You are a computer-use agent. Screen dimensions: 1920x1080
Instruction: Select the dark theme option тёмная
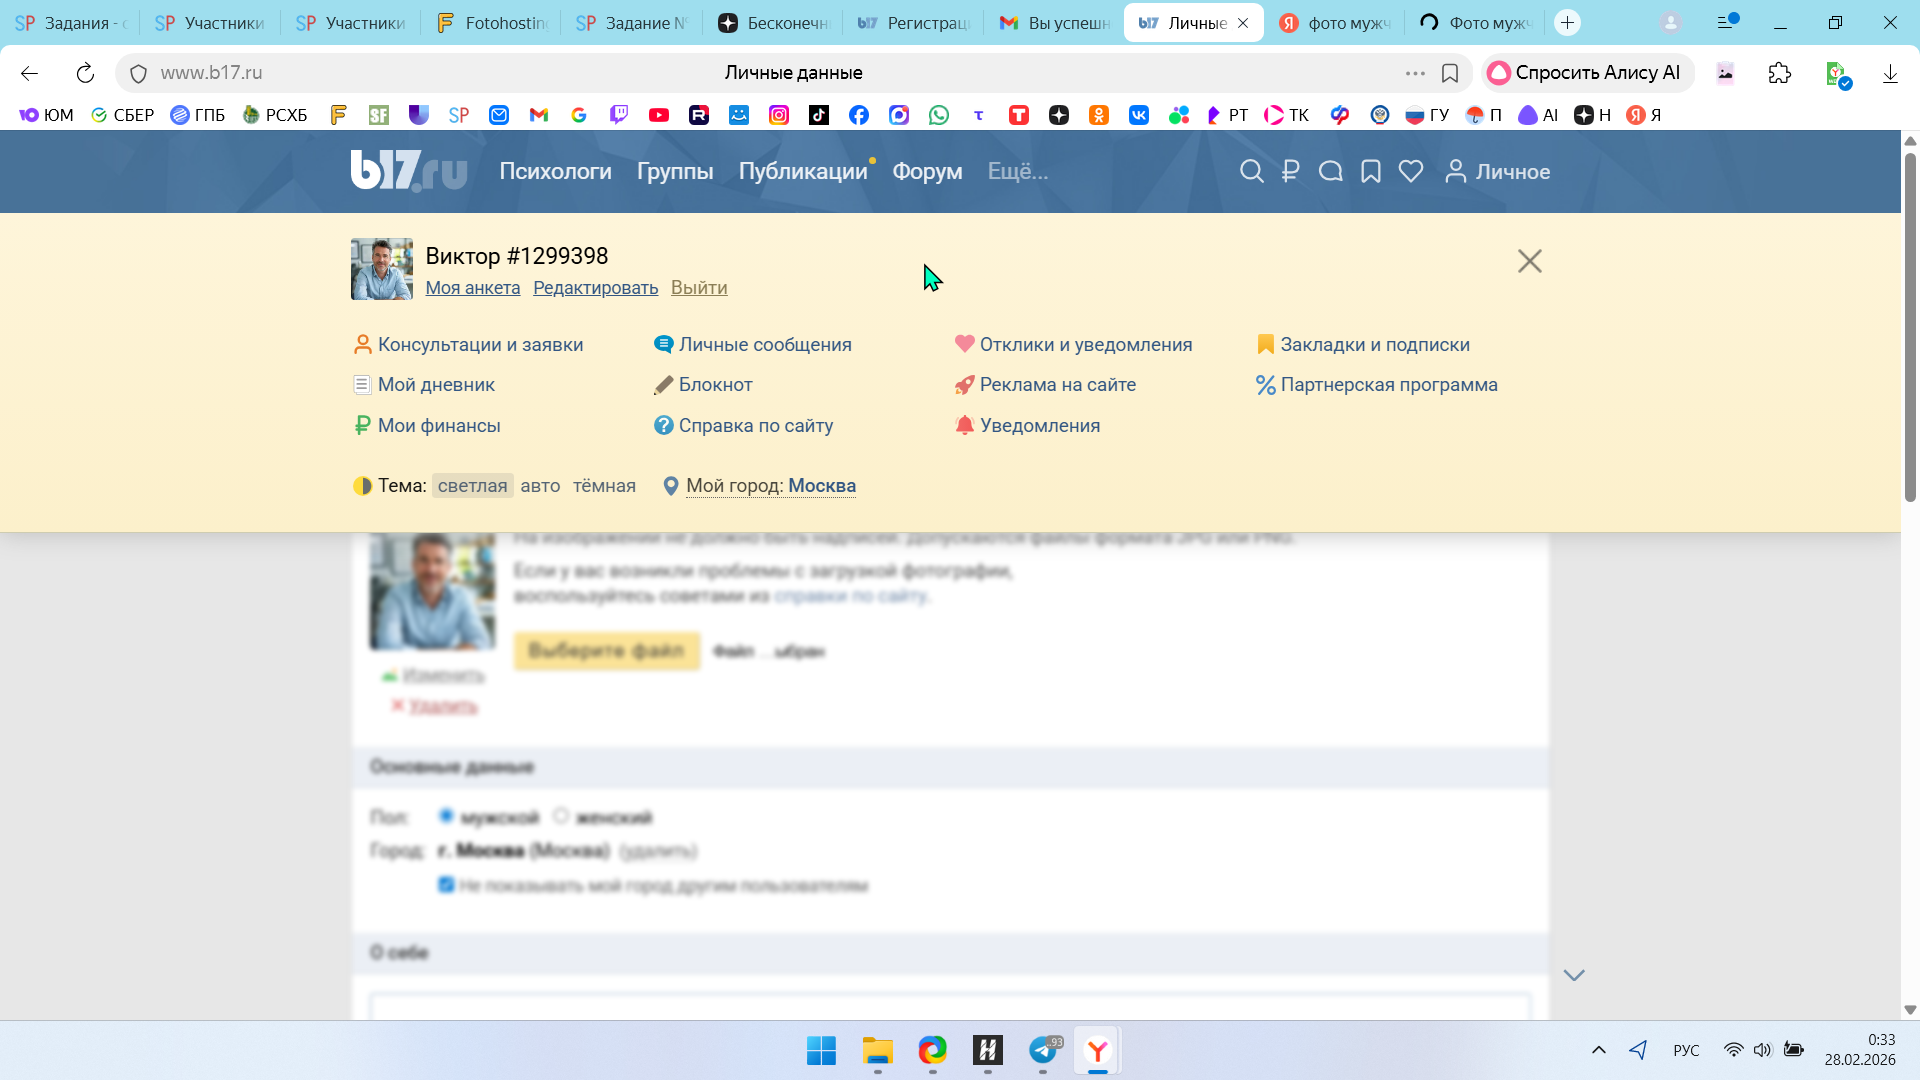coord(604,486)
